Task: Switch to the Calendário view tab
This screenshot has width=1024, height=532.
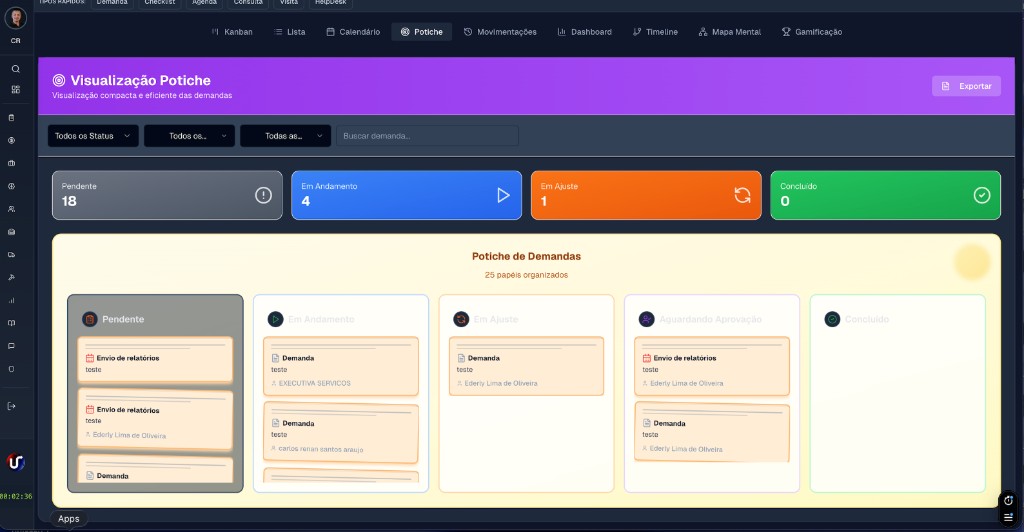Action: point(353,32)
